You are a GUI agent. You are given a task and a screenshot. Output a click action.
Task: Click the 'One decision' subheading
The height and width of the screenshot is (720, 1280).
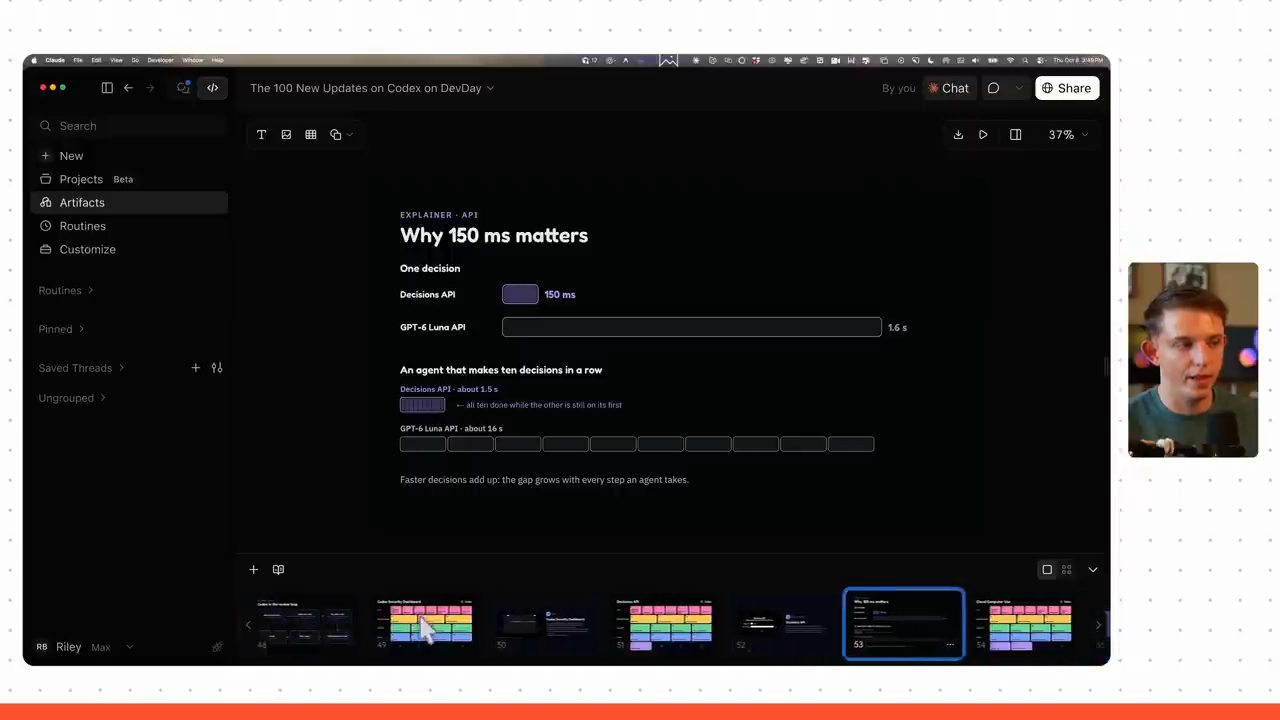[430, 268]
